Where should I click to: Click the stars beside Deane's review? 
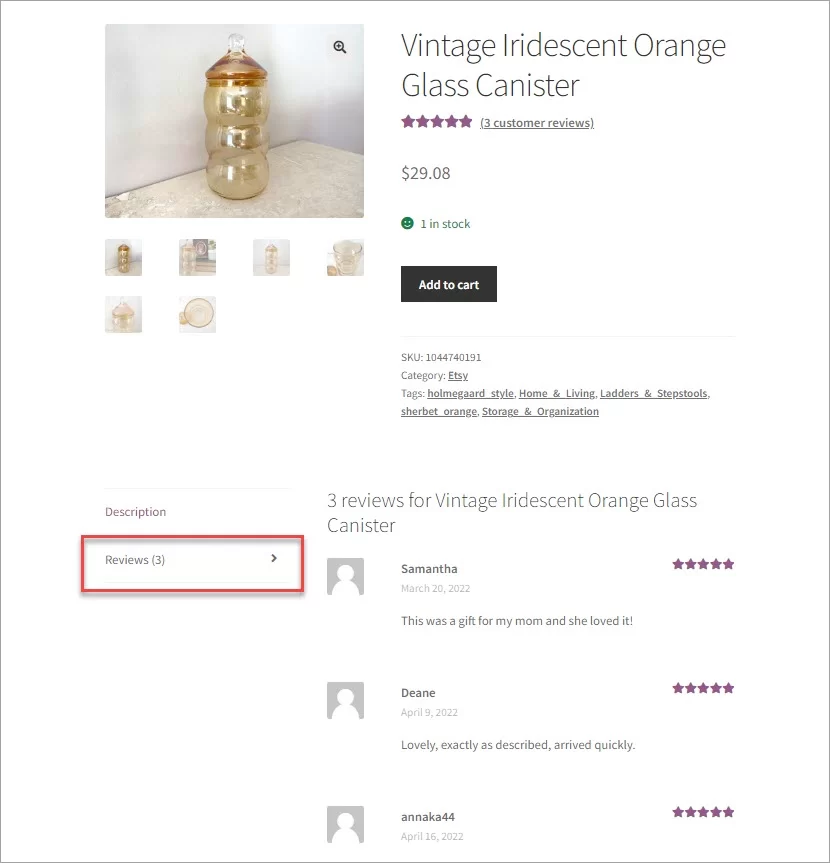703,687
